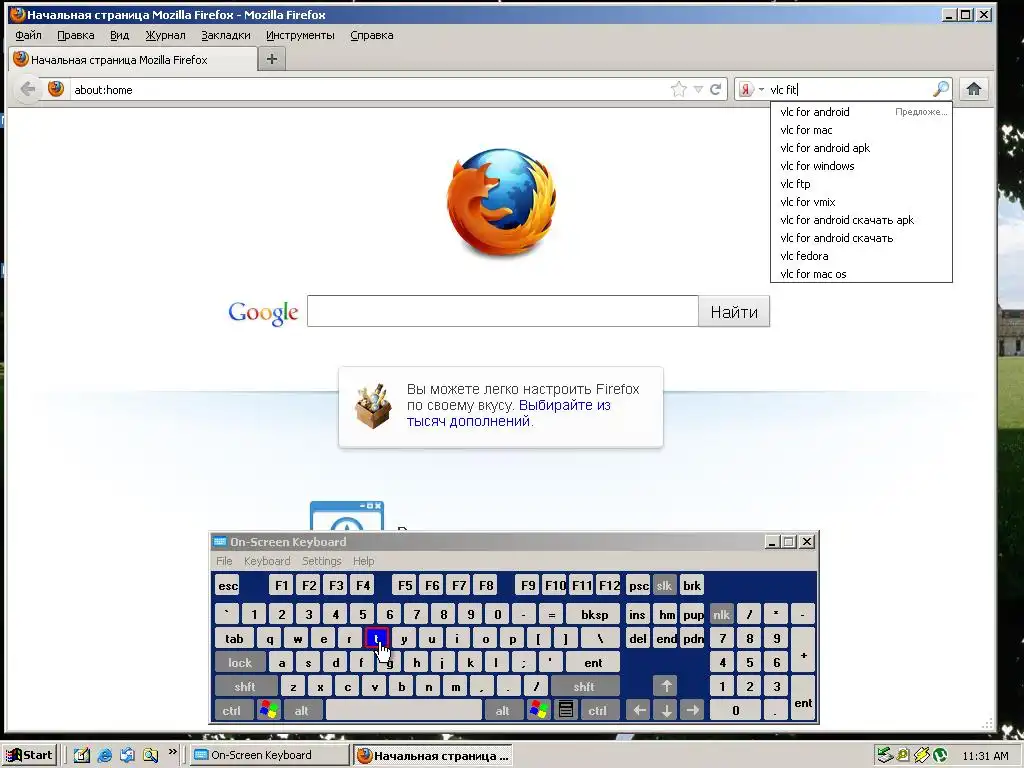1024x768 pixels.
Task: Open On-Screen Keyboard Help menu
Action: point(363,561)
